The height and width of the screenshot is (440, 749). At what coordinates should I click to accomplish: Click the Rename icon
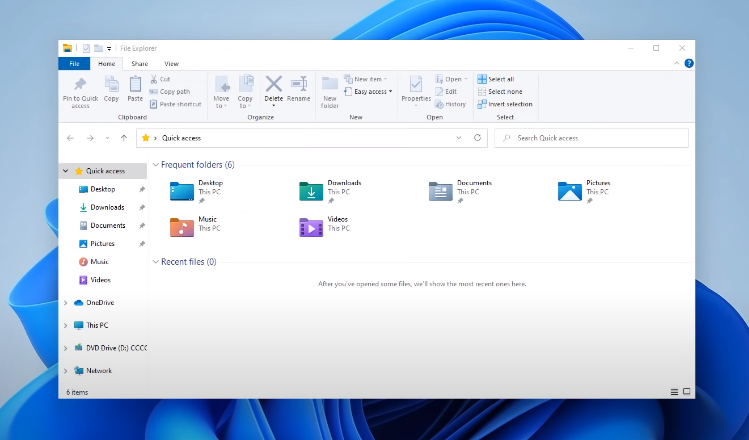(299, 84)
